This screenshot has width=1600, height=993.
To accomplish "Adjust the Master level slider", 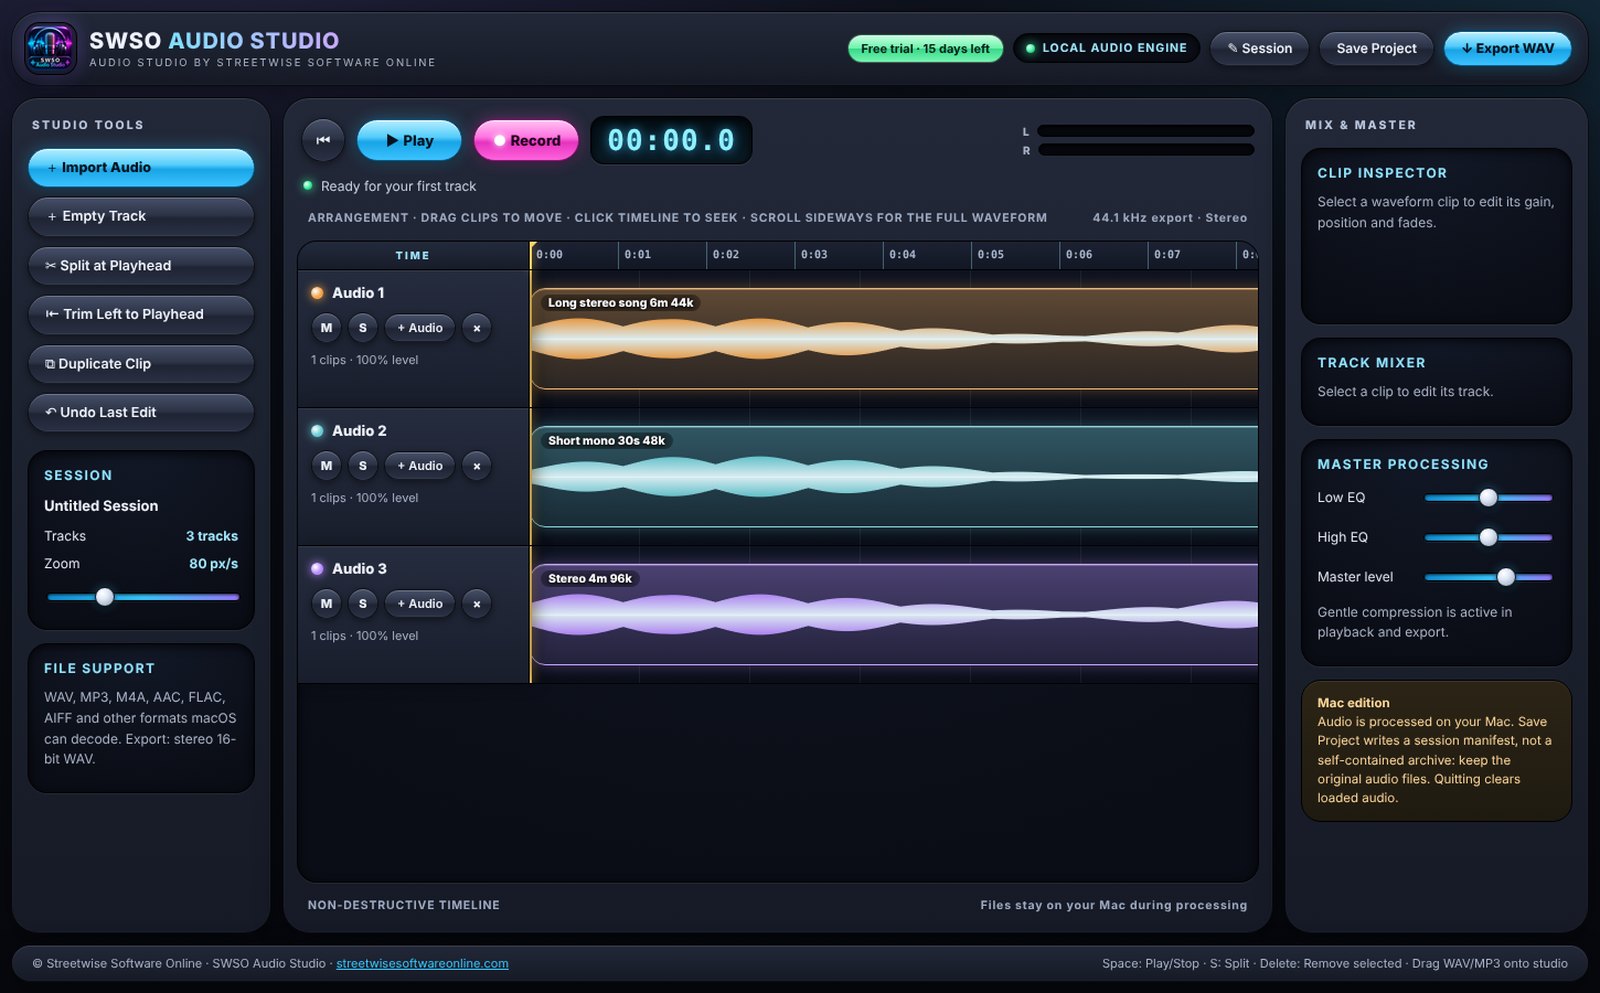I will [x=1488, y=577].
